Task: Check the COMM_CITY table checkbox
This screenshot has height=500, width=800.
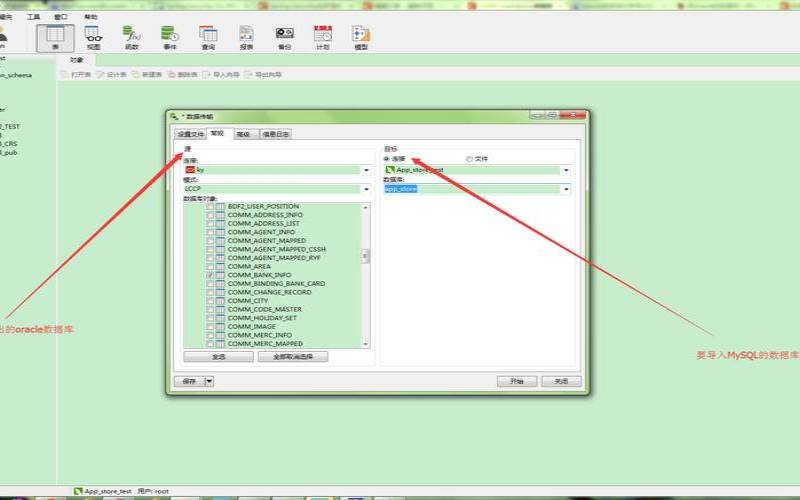Action: point(210,300)
